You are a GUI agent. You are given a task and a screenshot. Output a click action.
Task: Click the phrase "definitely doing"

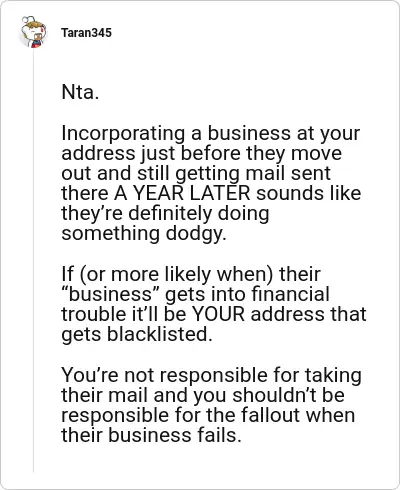click(199, 214)
